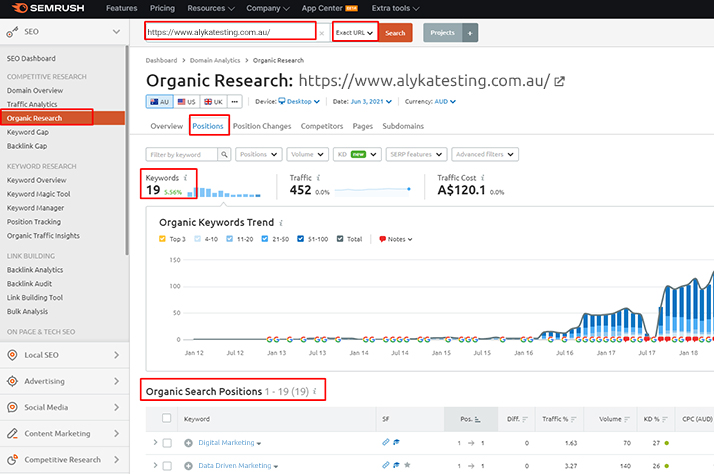Switch to the Competitors tab
Image resolution: width=714 pixels, height=474 pixels.
(x=322, y=126)
